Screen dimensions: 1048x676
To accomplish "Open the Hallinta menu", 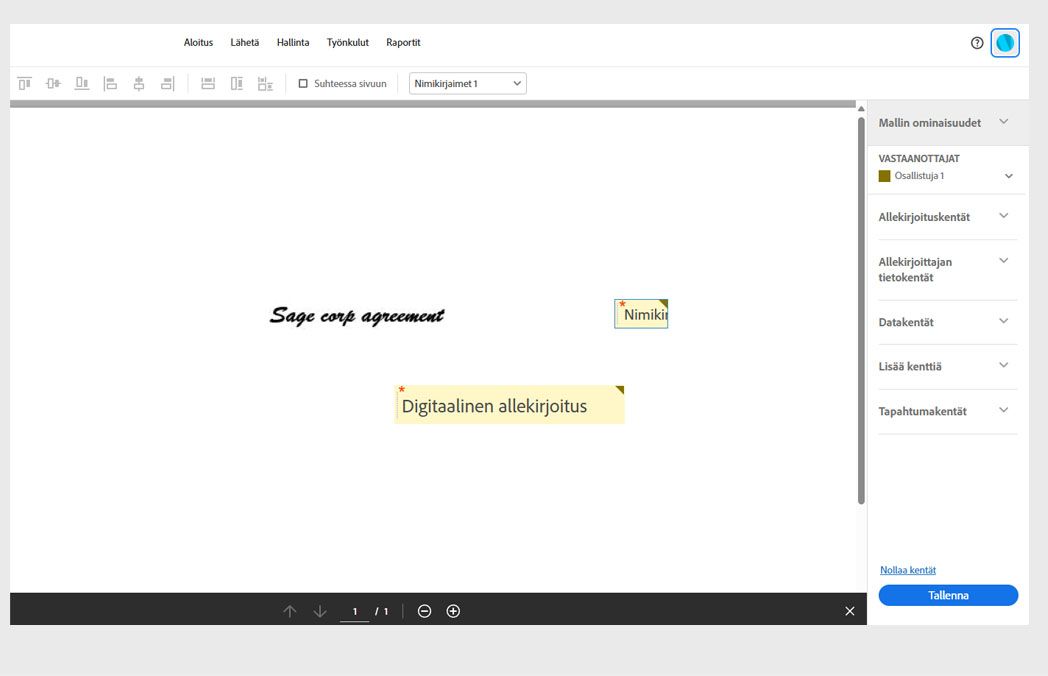I will coord(293,43).
